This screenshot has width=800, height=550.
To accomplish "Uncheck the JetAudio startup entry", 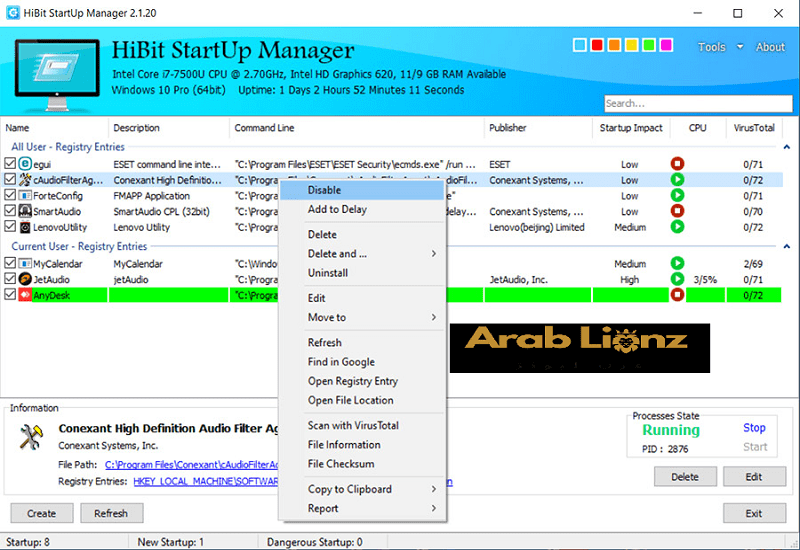I will coord(10,279).
